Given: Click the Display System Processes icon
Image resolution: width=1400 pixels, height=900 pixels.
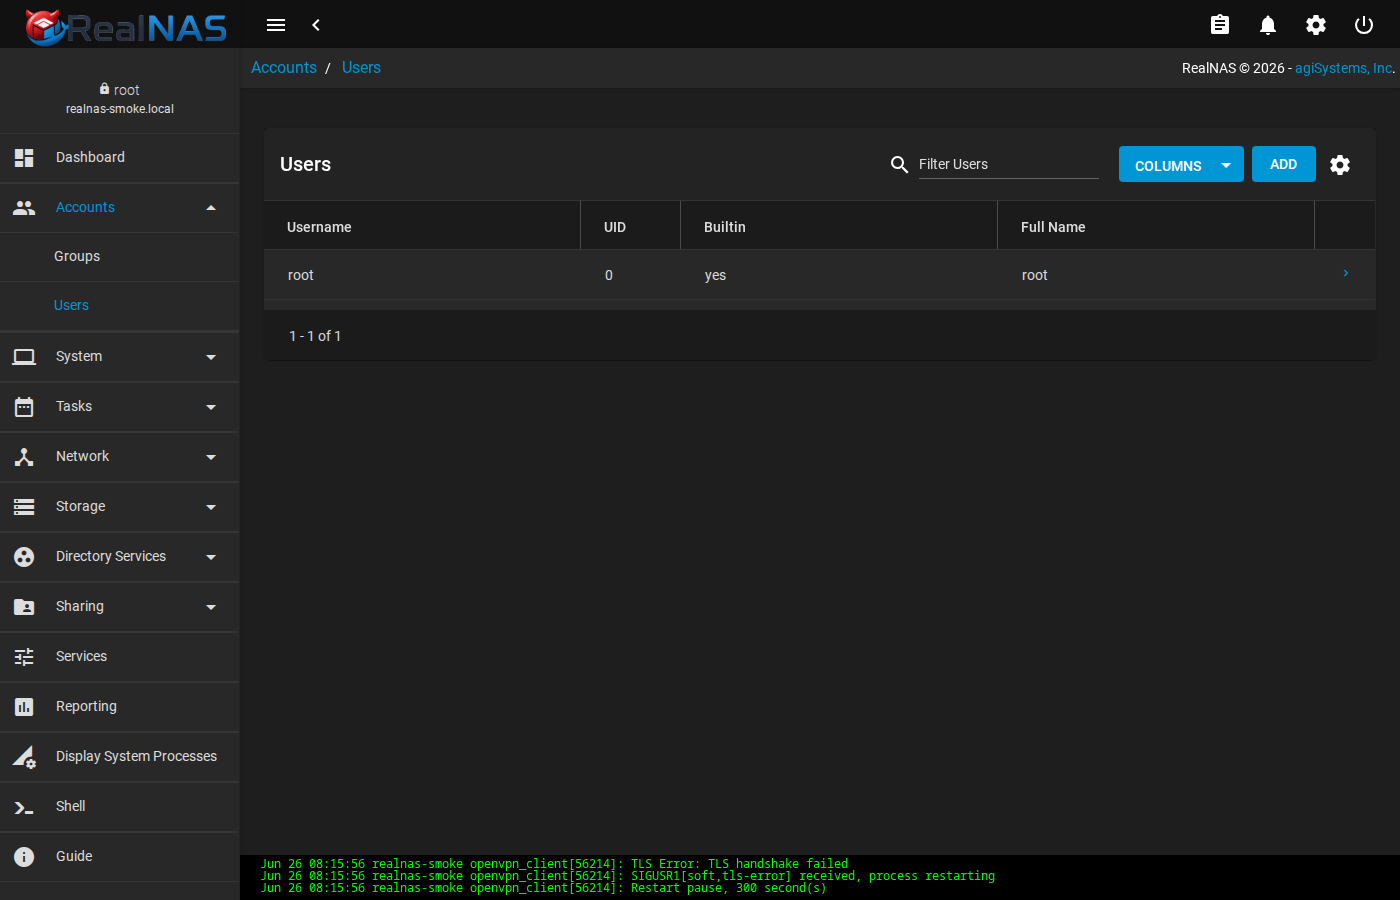Looking at the screenshot, I should point(24,757).
